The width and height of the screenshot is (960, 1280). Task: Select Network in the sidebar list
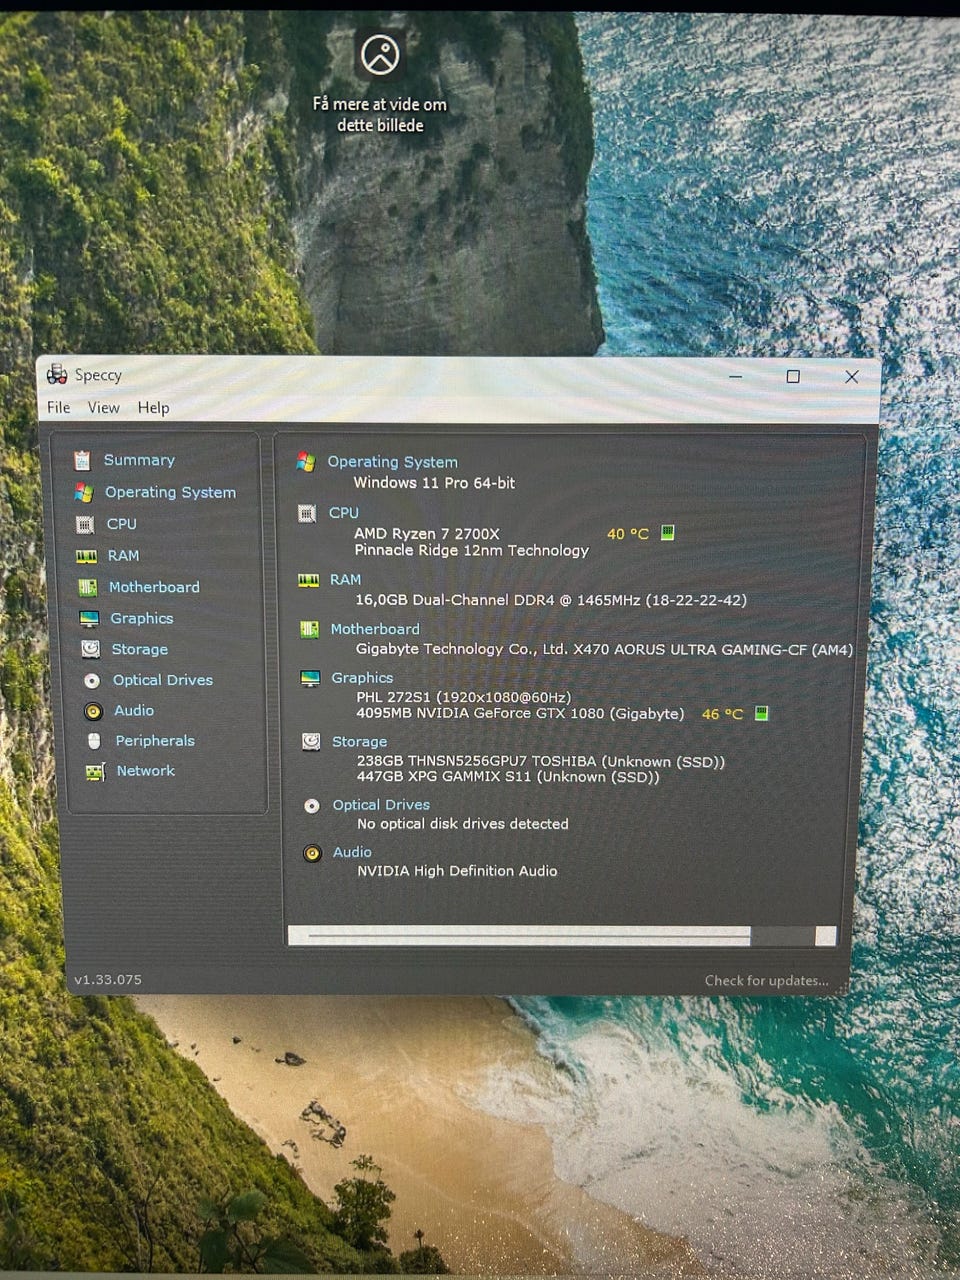(x=145, y=771)
